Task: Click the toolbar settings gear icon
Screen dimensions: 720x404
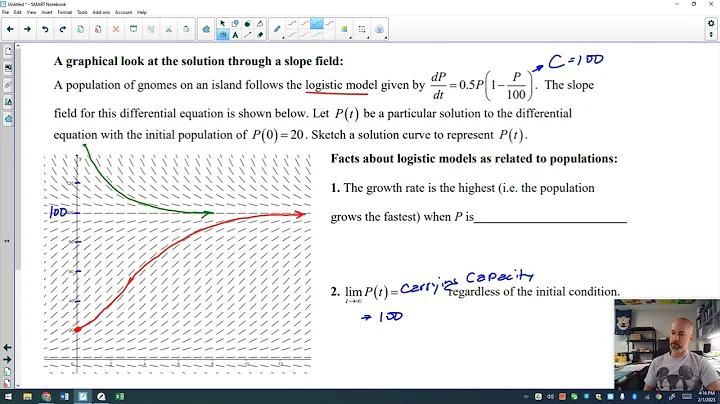Action: click(711, 23)
